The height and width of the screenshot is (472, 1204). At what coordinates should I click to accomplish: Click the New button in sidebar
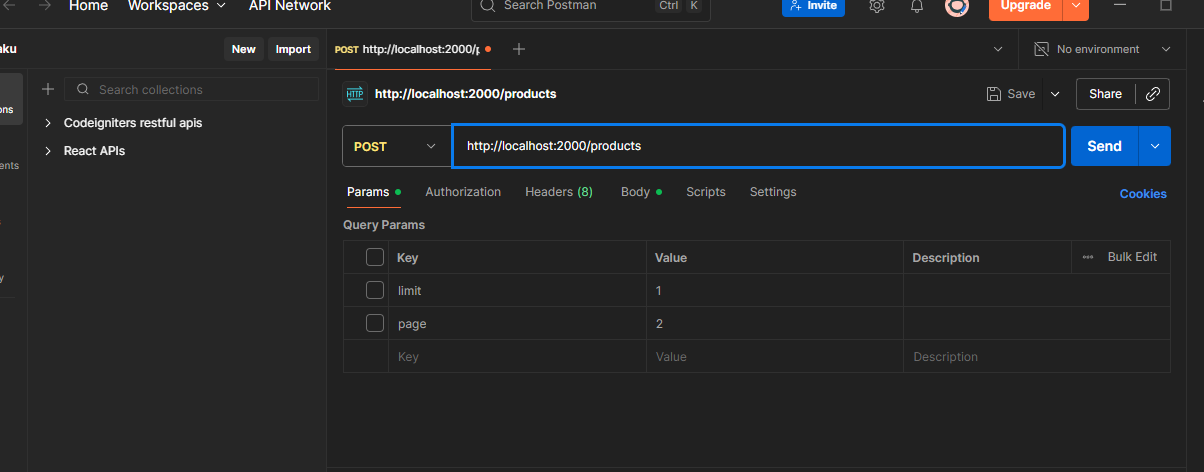pyautogui.click(x=244, y=49)
